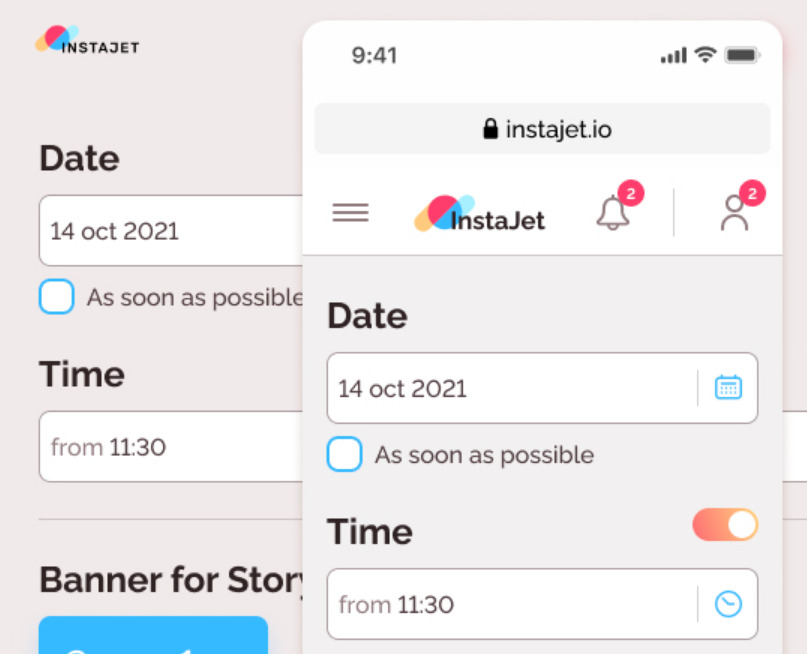Tap the cellular signal indicator
This screenshot has width=807, height=654.
pos(674,56)
